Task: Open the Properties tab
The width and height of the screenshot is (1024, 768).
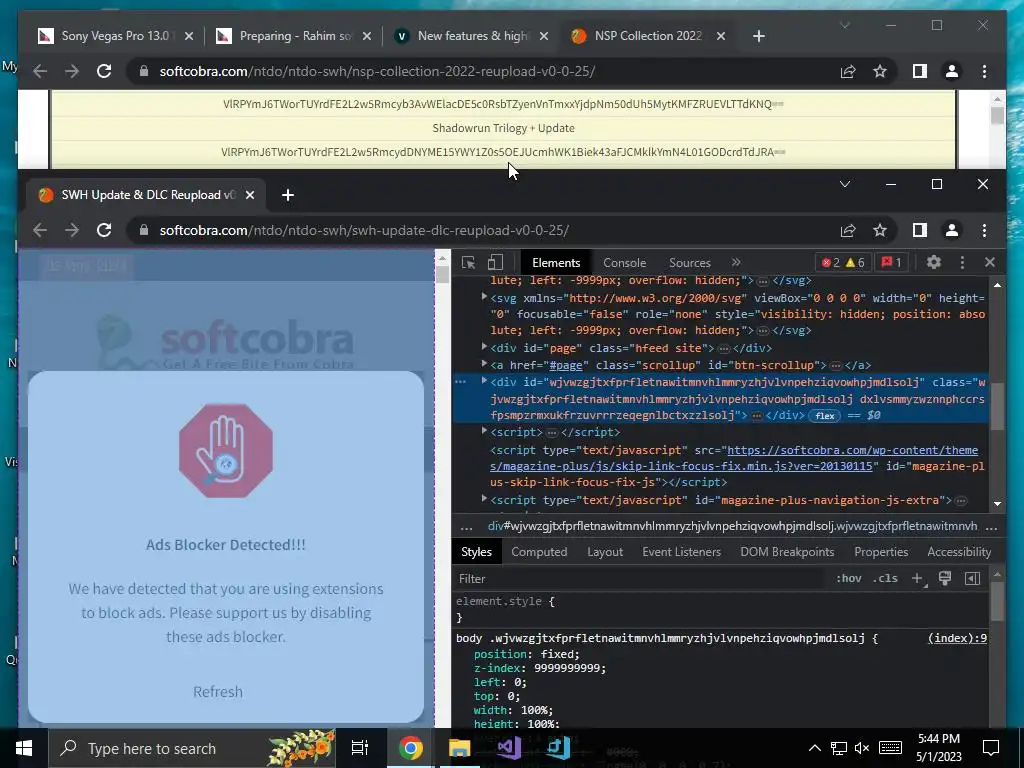Action: (881, 552)
